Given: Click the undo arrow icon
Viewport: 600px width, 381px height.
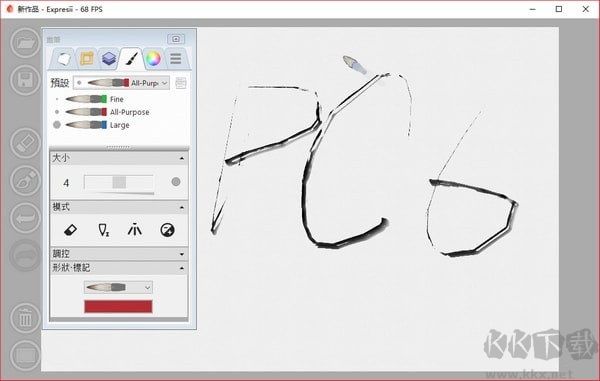Looking at the screenshot, I should 25,218.
